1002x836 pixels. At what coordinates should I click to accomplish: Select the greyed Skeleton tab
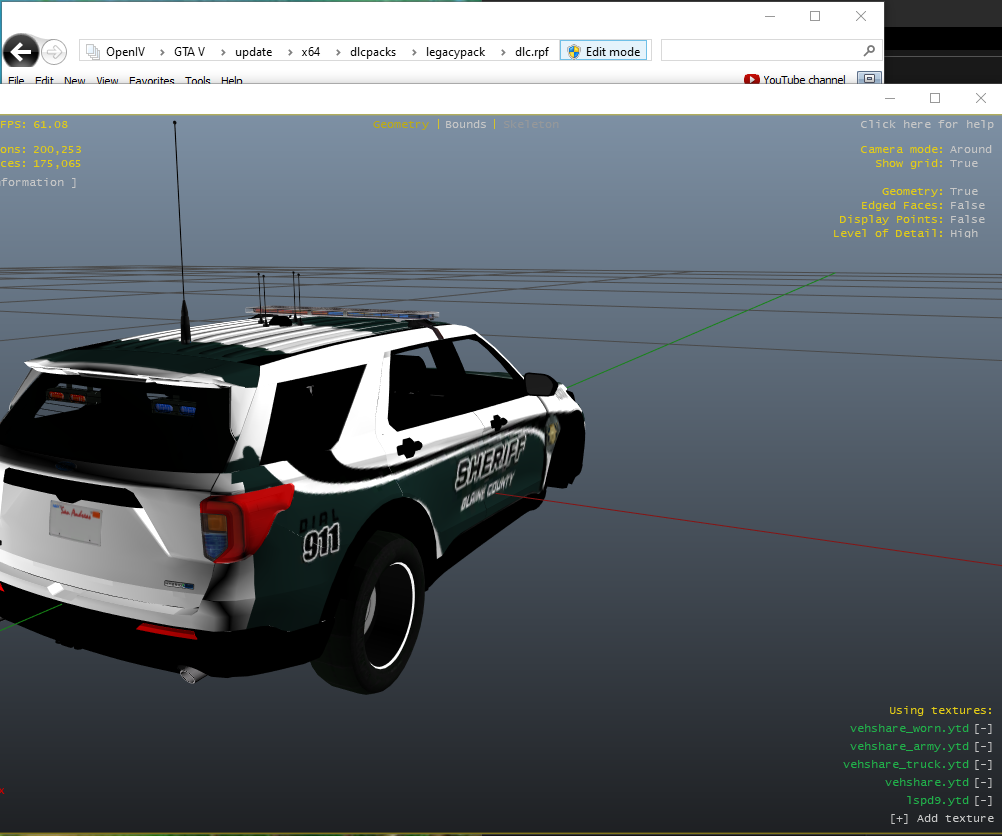click(530, 124)
